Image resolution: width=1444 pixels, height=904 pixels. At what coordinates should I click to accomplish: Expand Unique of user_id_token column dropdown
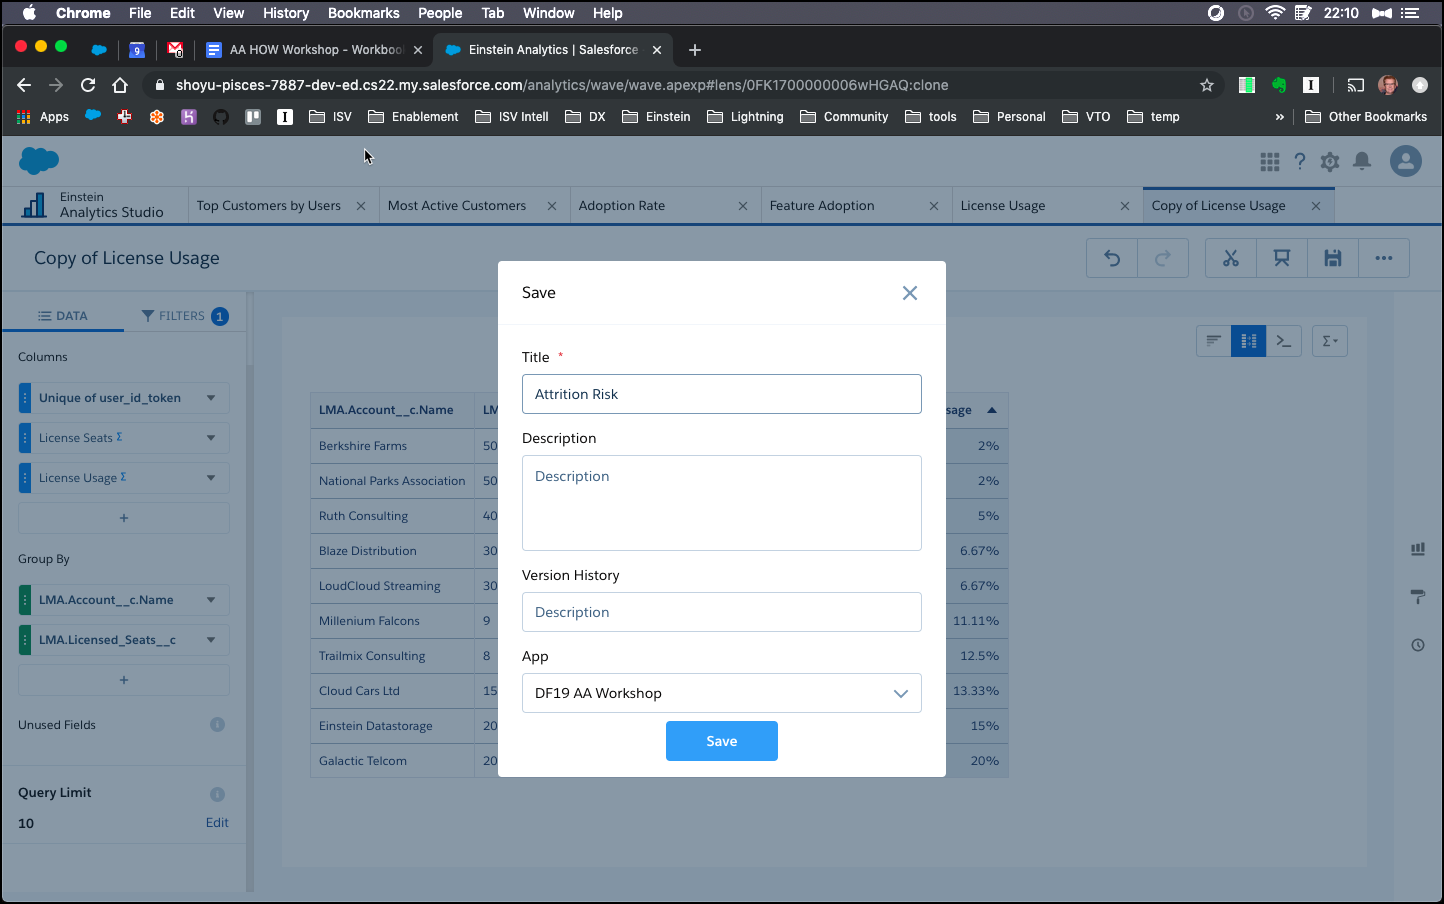211,398
